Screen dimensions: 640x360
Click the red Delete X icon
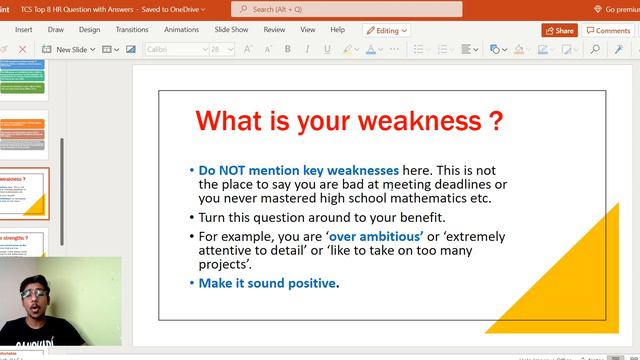22,50
